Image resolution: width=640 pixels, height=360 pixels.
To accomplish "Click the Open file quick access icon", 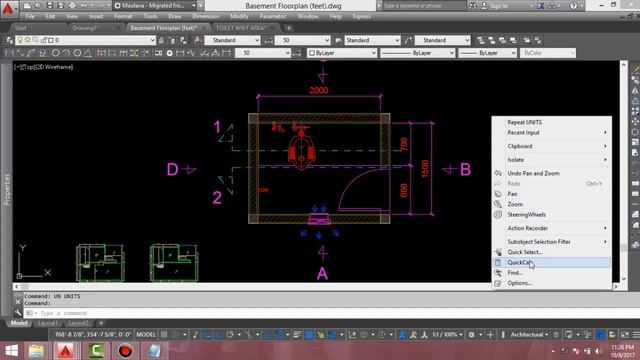I will pyautogui.click(x=38, y=6).
